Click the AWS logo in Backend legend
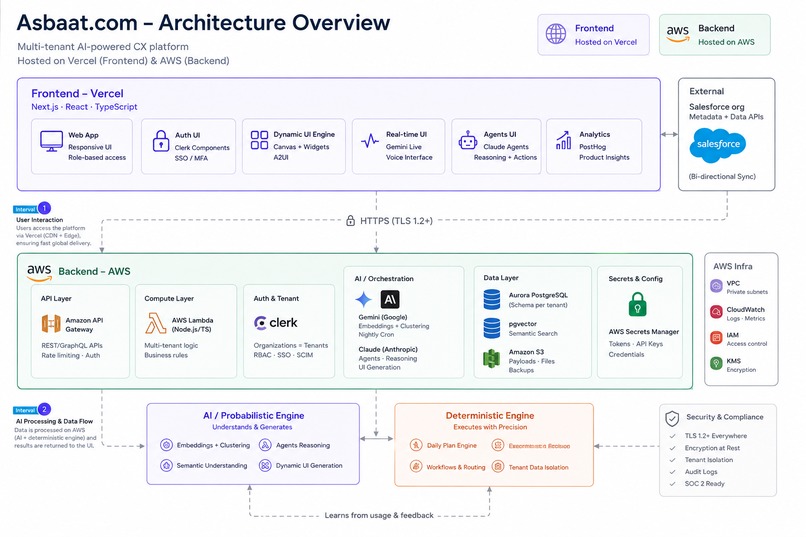The width and height of the screenshot is (806, 537). [x=678, y=34]
